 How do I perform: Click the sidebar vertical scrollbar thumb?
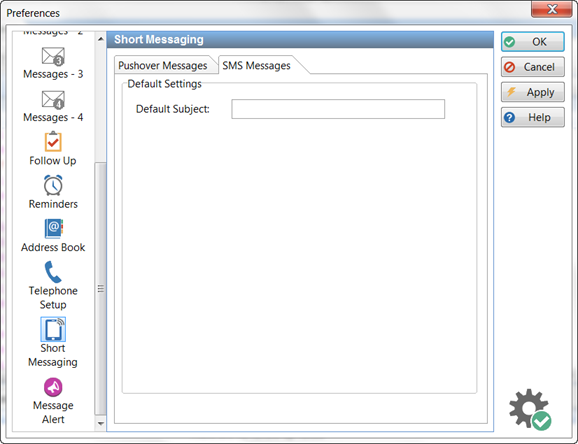101,288
